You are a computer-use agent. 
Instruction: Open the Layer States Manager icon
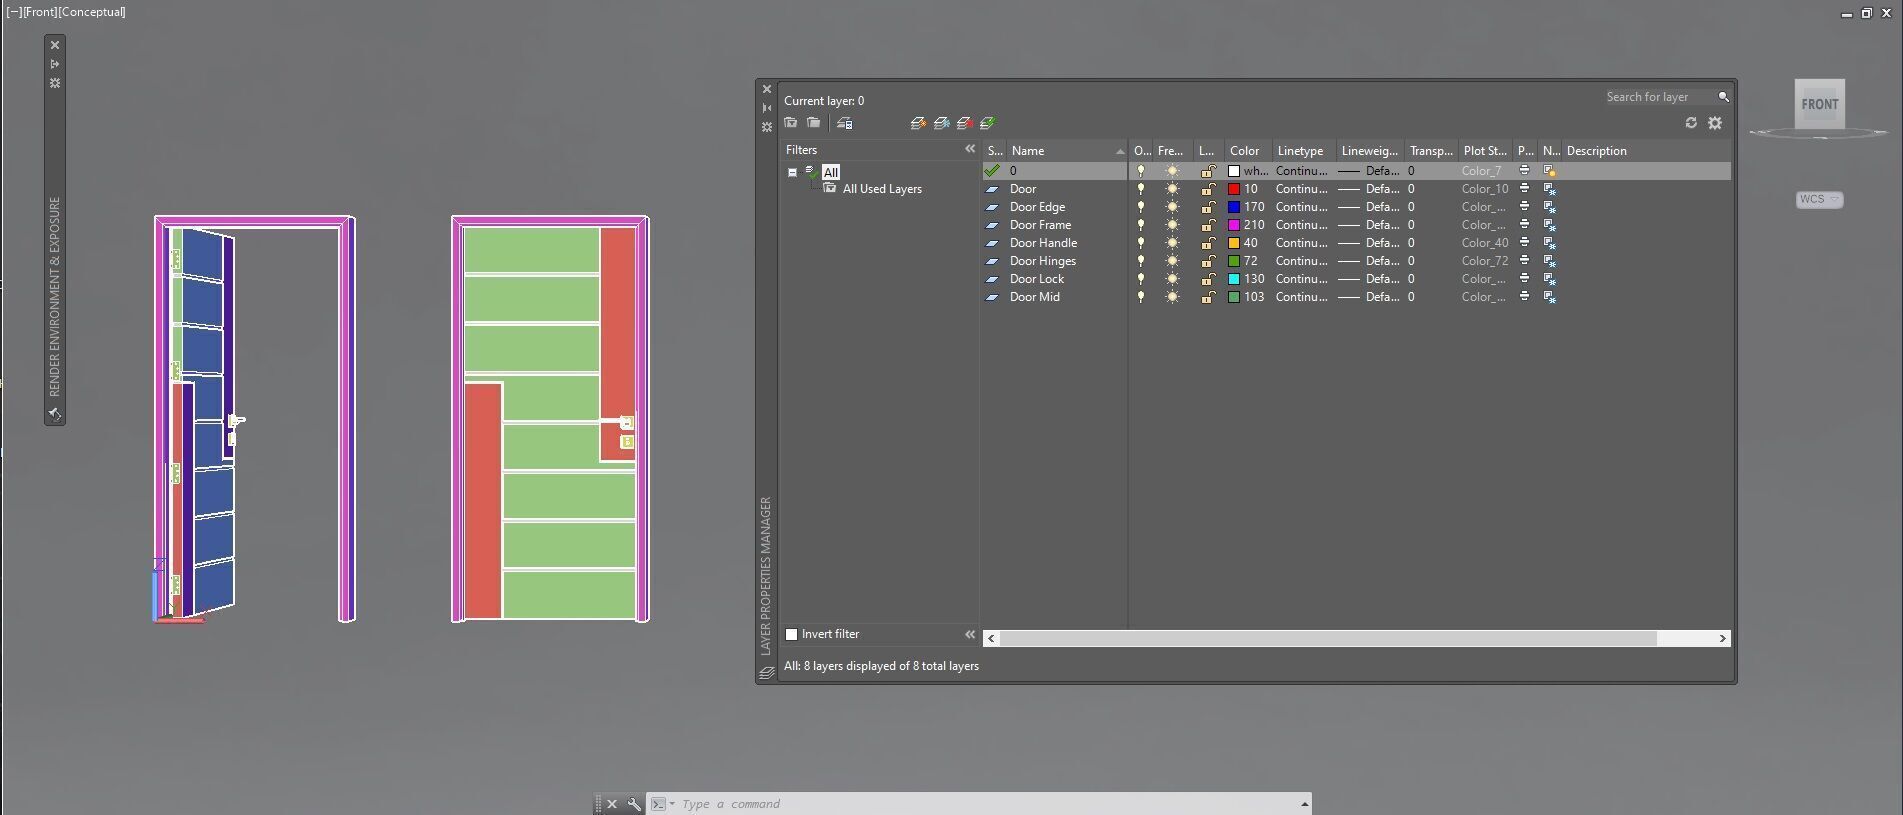click(x=845, y=123)
